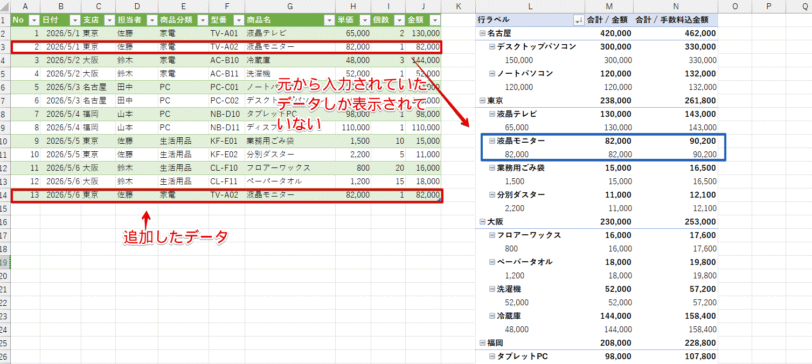
Task: Collapse the 名古屋 pivot group
Action: 483,33
